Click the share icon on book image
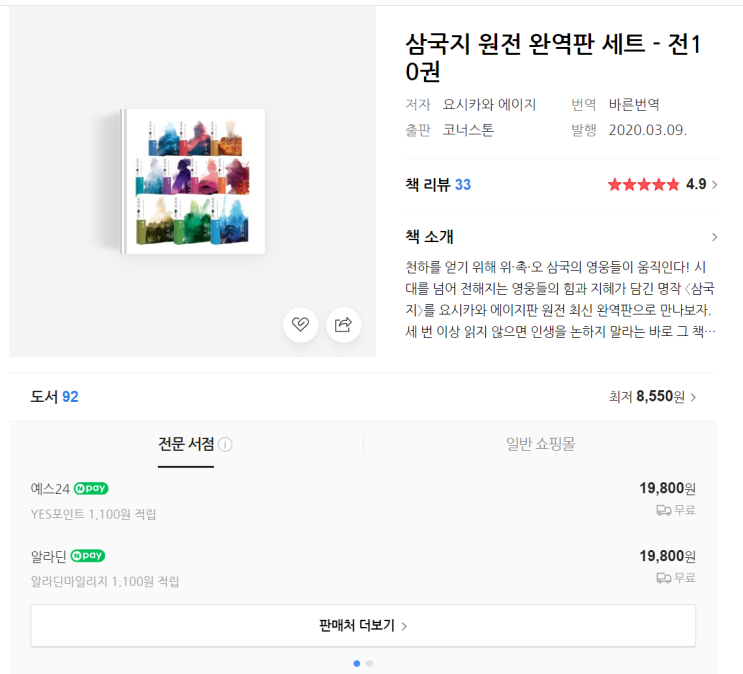Screen dimensions: 743x674 pyautogui.click(x=343, y=324)
